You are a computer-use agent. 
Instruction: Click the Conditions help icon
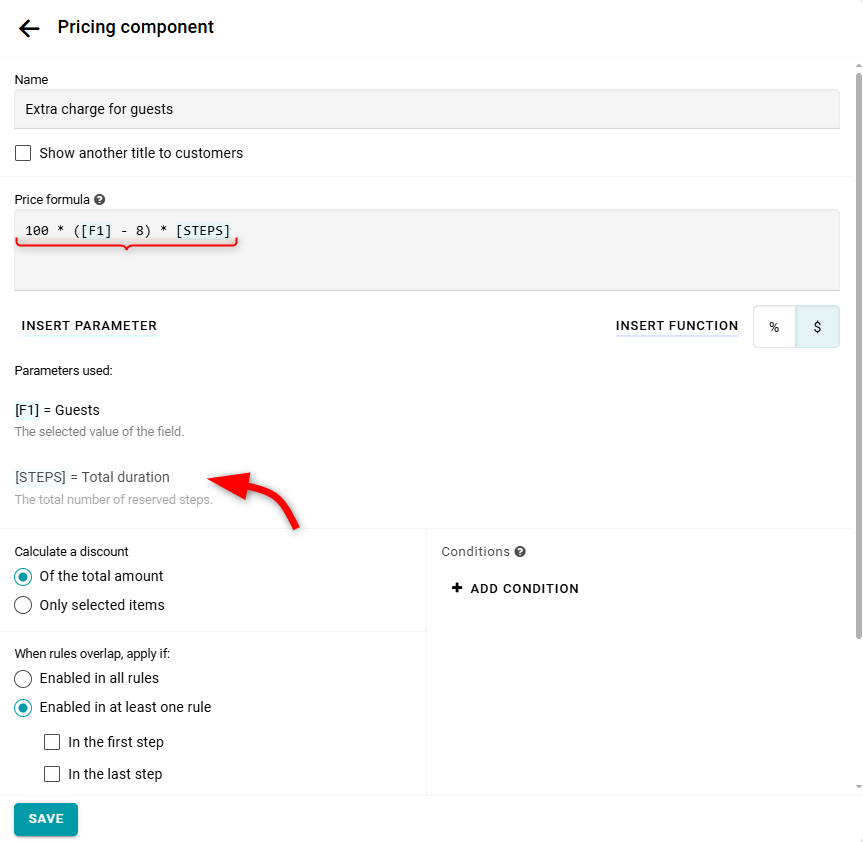(520, 552)
